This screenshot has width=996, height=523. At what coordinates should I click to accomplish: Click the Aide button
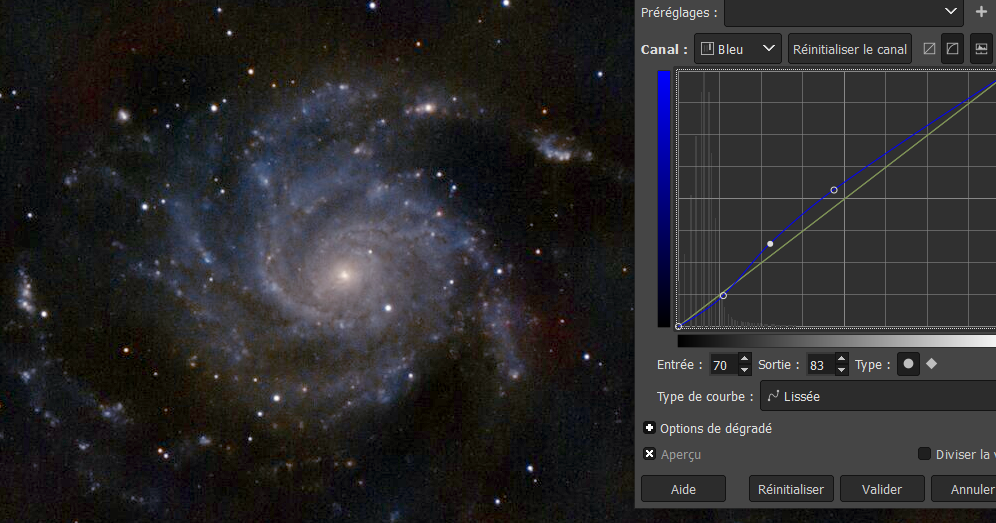pos(683,489)
